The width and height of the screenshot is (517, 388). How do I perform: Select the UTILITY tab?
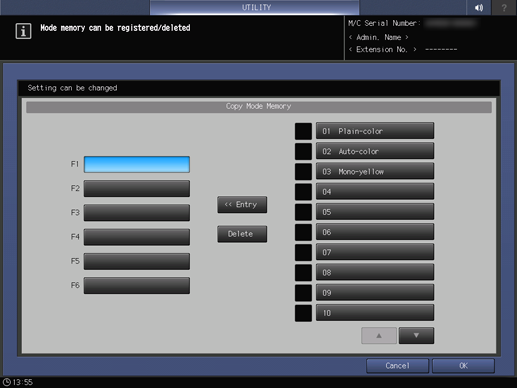[255, 7]
